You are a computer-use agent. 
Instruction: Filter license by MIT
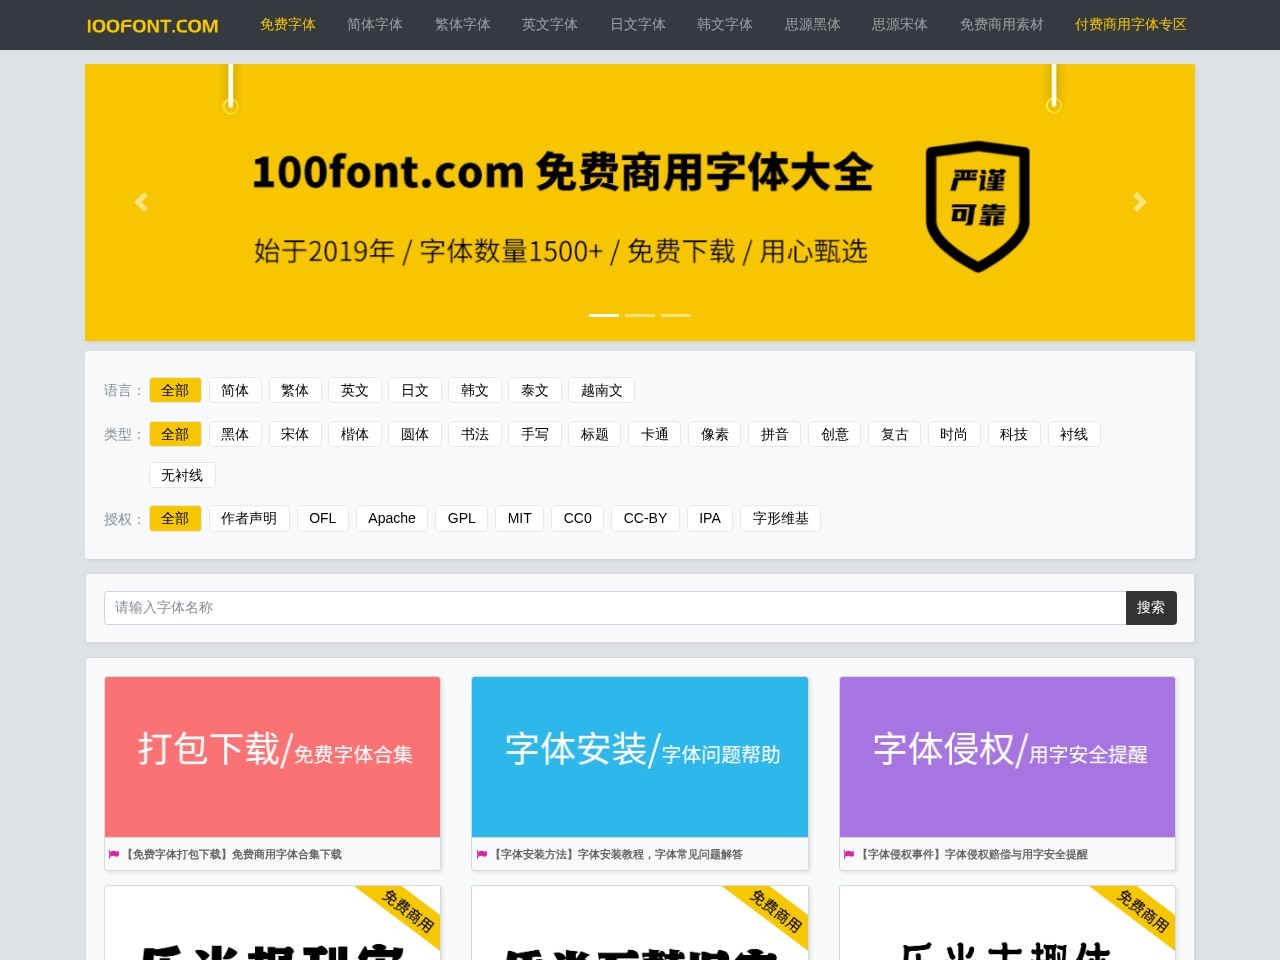pyautogui.click(x=520, y=518)
